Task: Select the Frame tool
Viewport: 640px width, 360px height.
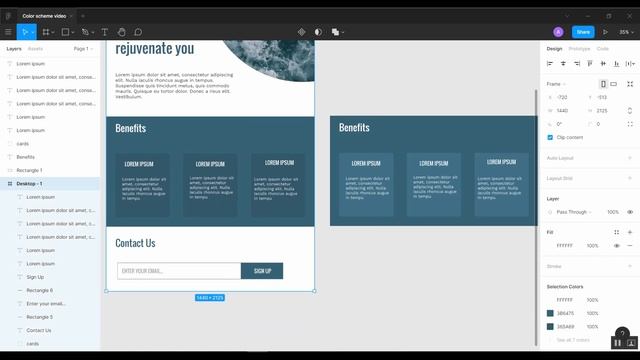Action: pos(46,32)
